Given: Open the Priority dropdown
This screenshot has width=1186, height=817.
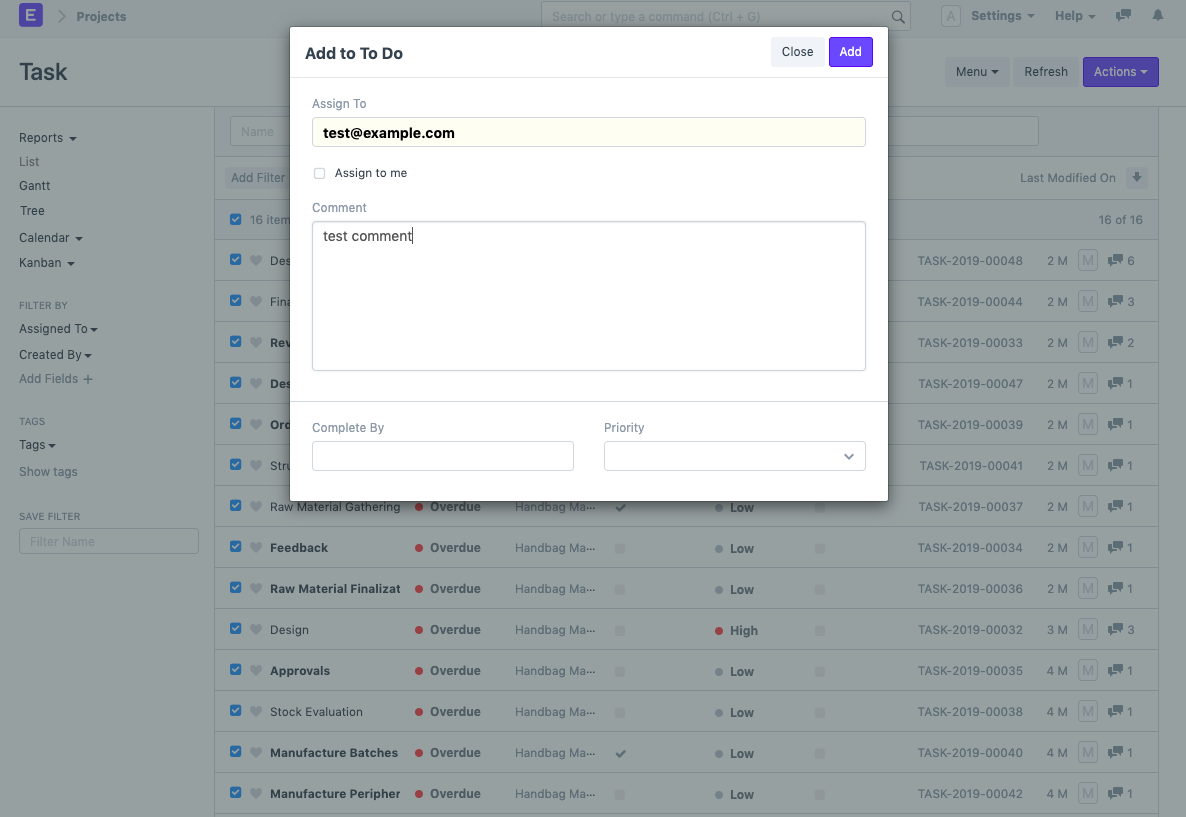Looking at the screenshot, I should (x=734, y=456).
